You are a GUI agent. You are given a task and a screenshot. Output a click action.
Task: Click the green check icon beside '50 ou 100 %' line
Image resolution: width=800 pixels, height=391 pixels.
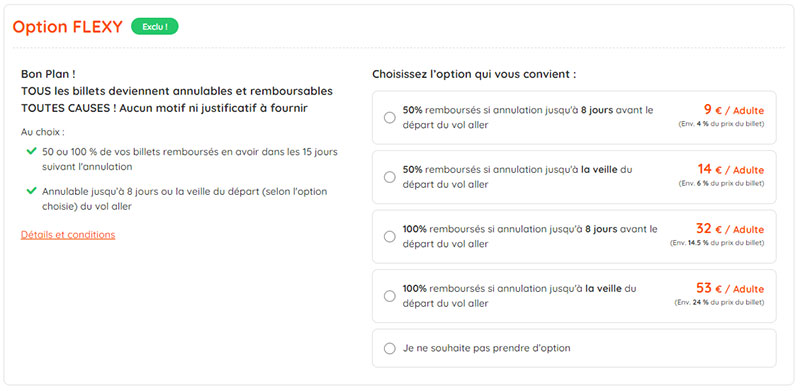32,151
